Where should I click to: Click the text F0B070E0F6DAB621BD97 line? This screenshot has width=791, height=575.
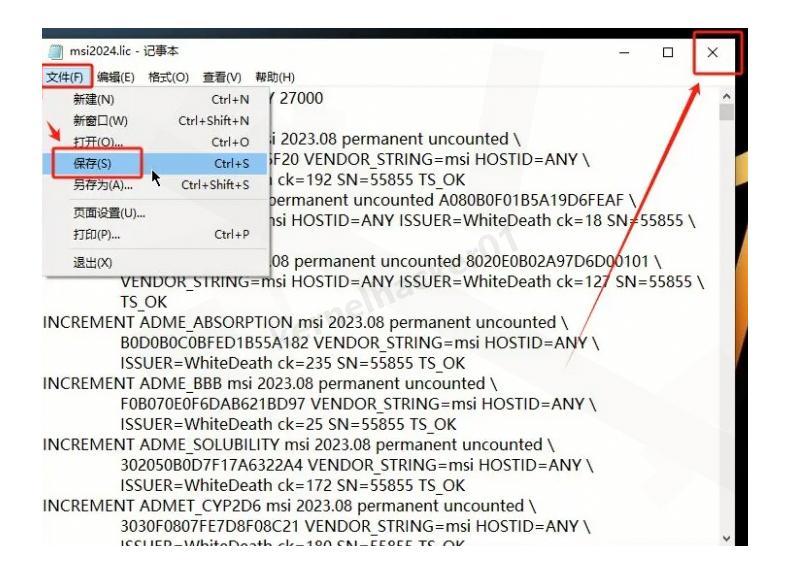358,404
